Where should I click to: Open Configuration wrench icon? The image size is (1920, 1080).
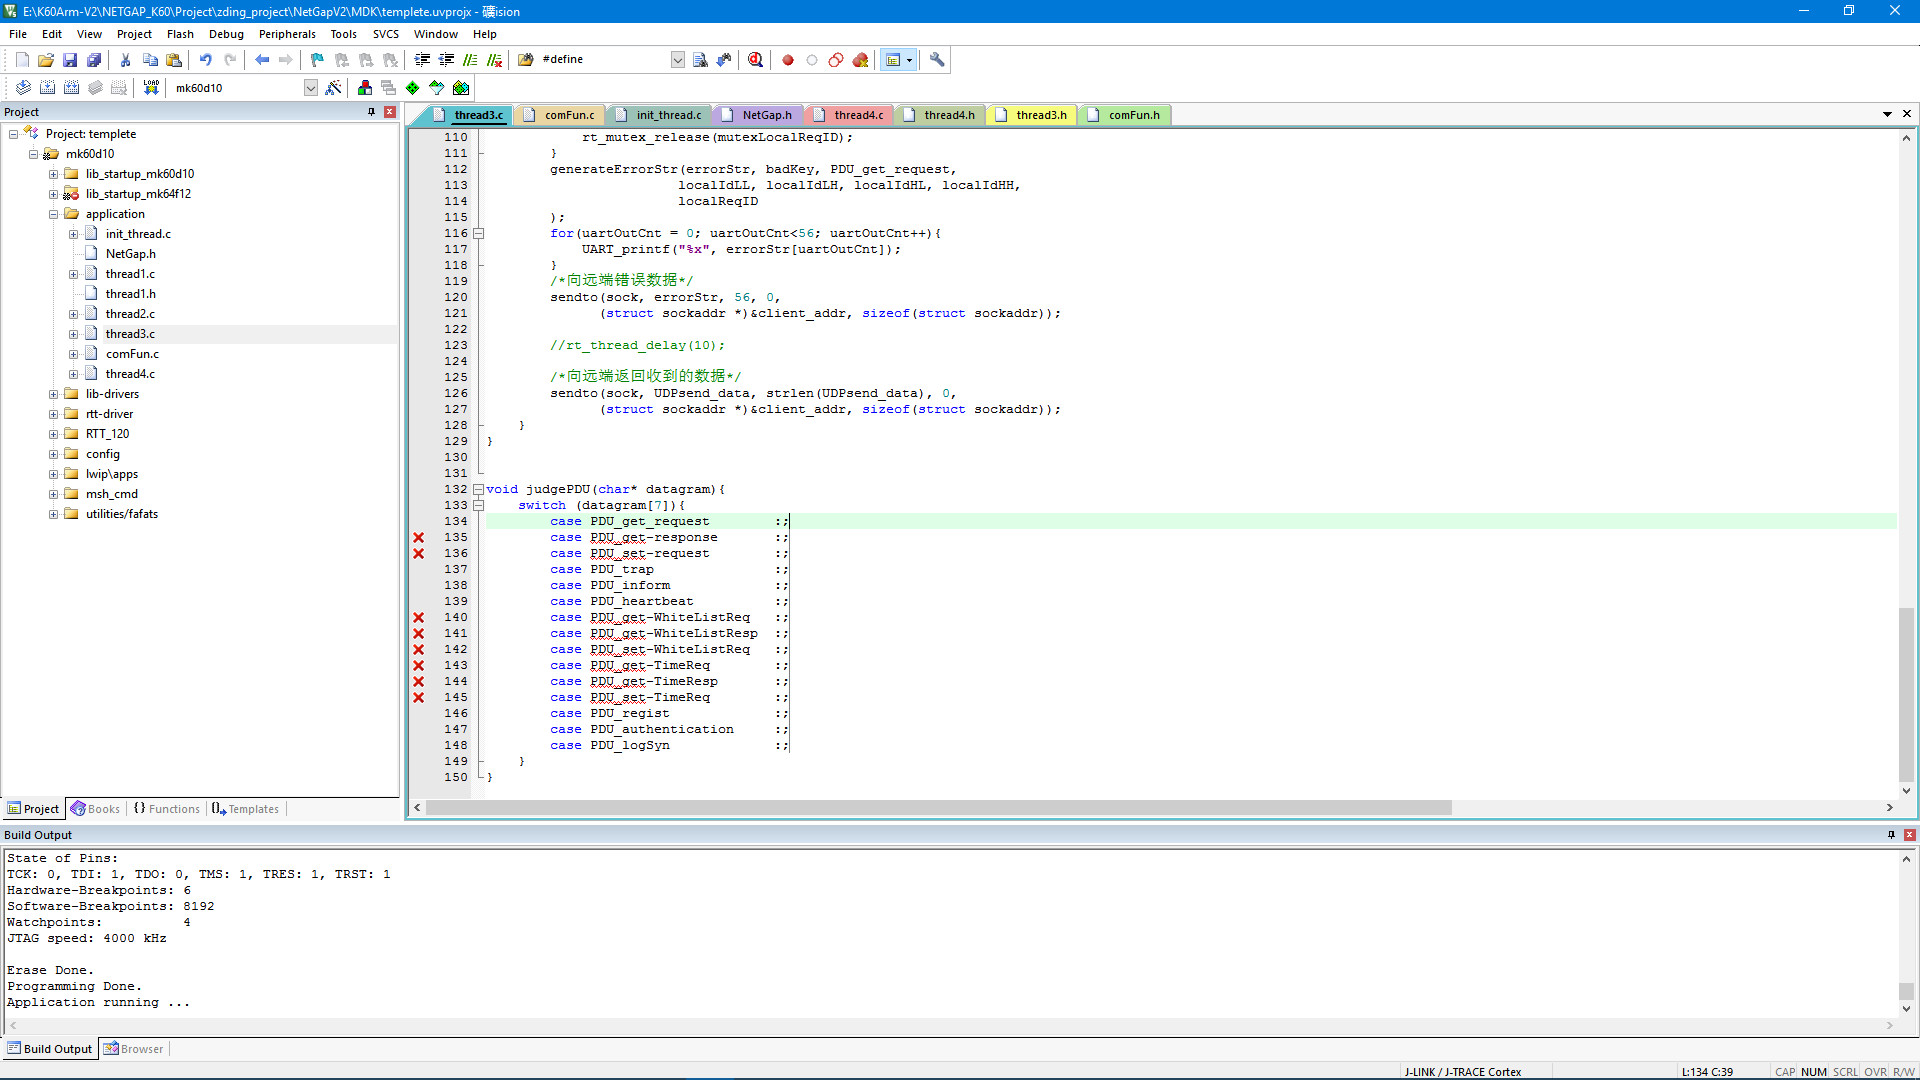click(x=937, y=60)
